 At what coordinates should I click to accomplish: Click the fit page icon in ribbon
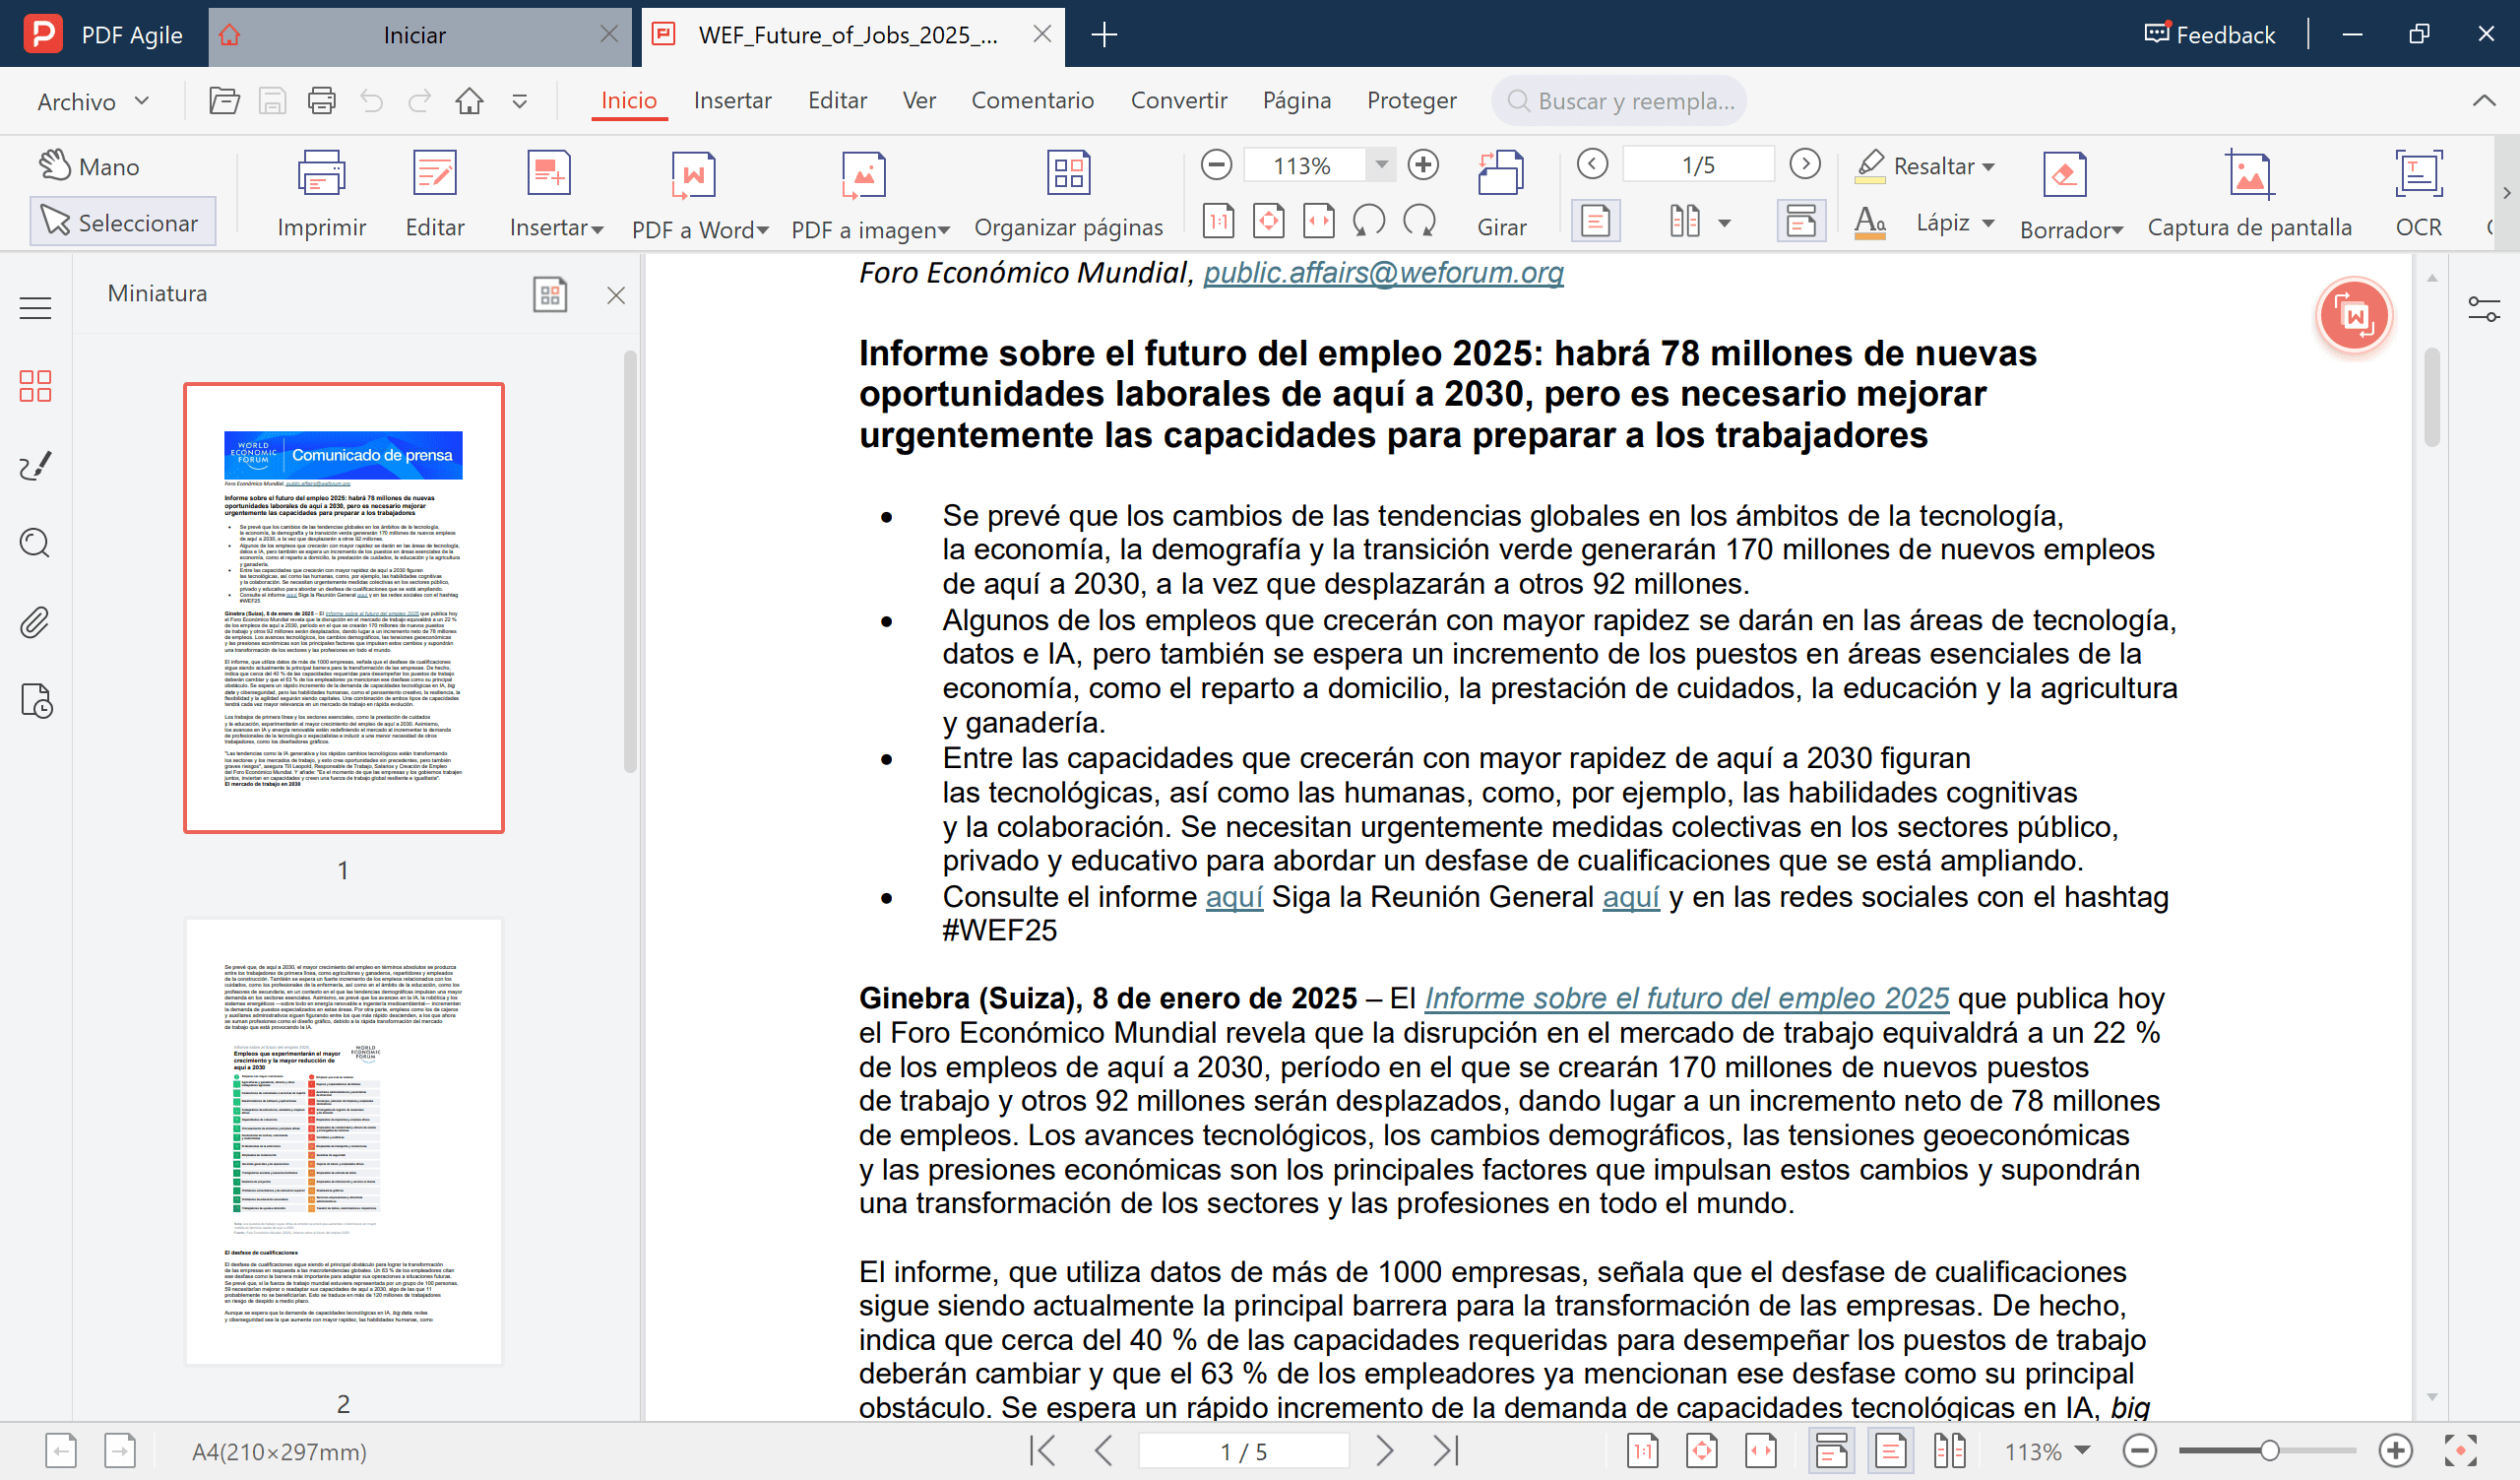click(1268, 221)
